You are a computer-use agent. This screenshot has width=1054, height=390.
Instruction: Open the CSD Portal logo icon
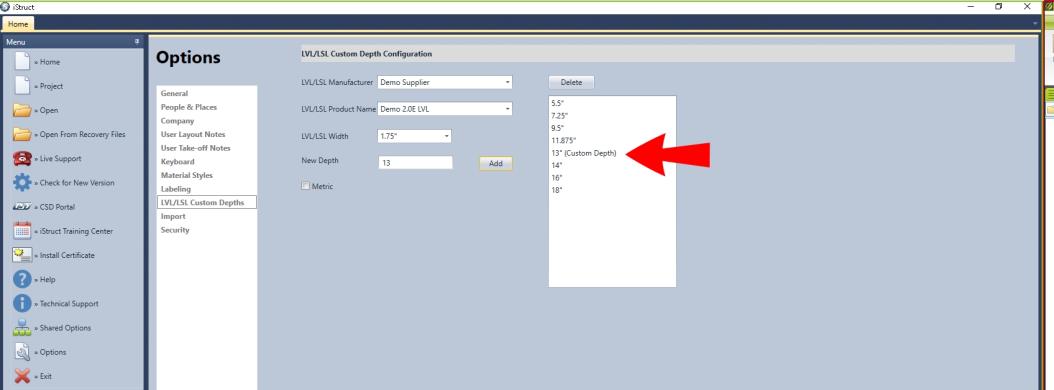coord(22,207)
